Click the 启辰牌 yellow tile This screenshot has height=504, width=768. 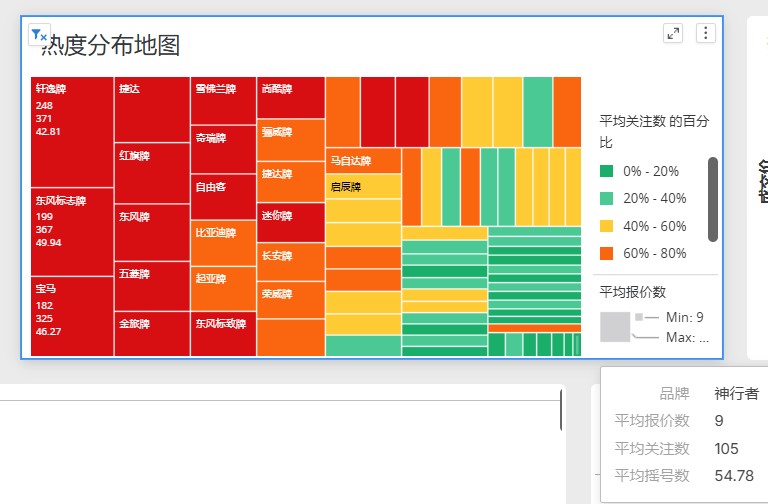click(x=363, y=186)
